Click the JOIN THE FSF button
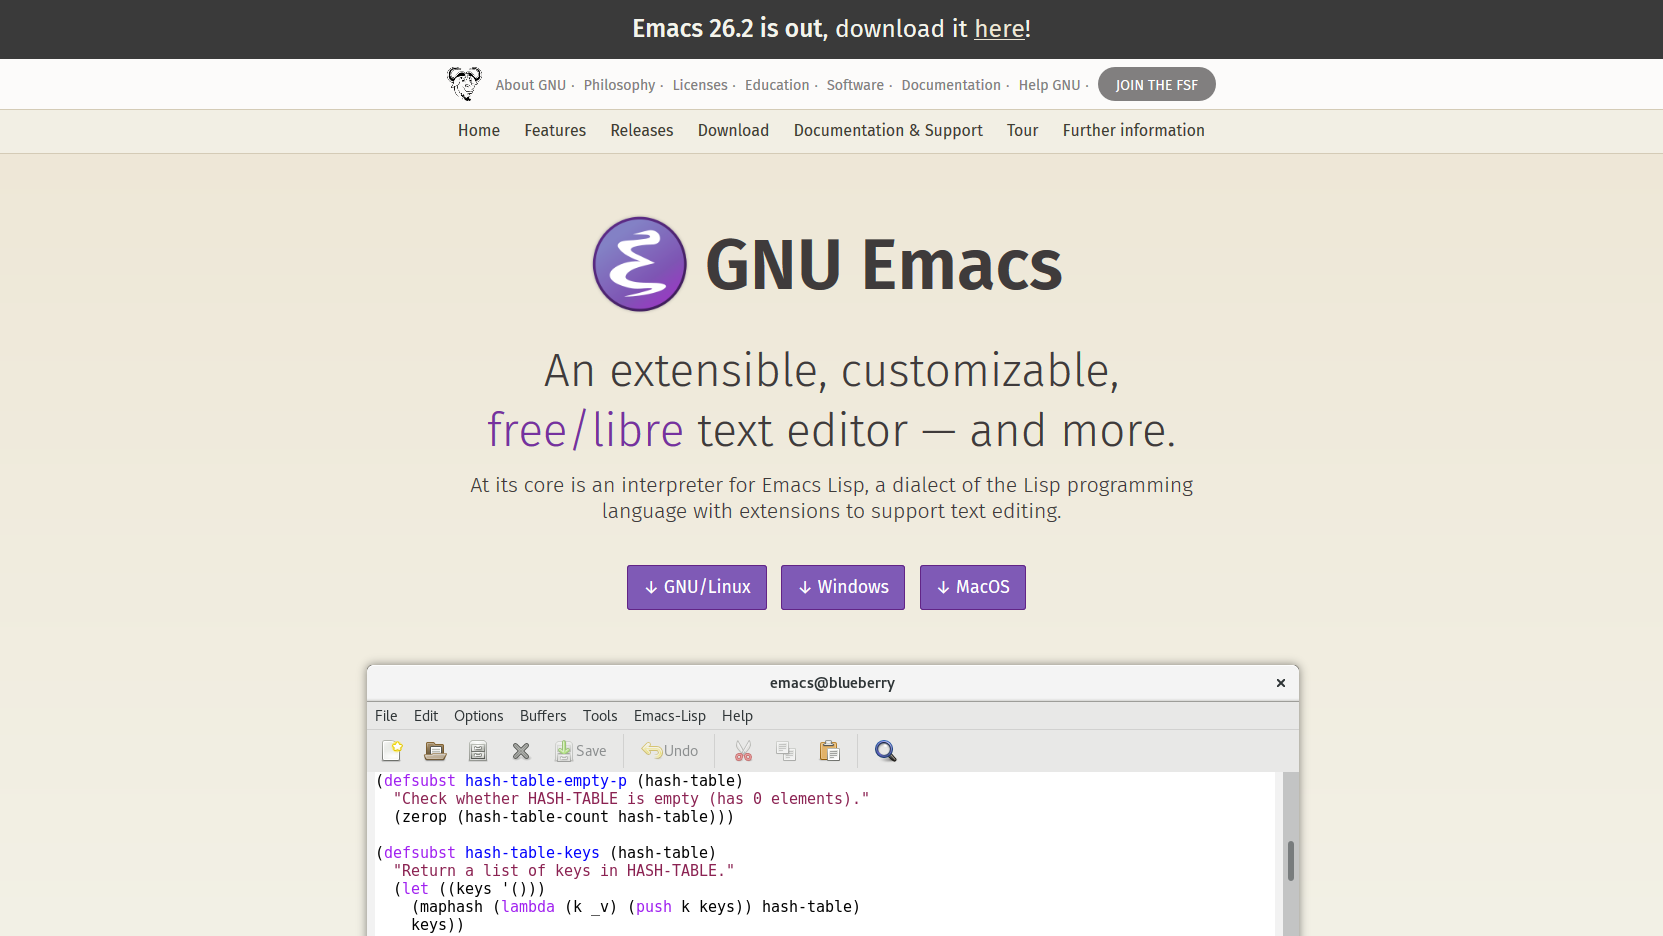1663x936 pixels. click(x=1156, y=85)
